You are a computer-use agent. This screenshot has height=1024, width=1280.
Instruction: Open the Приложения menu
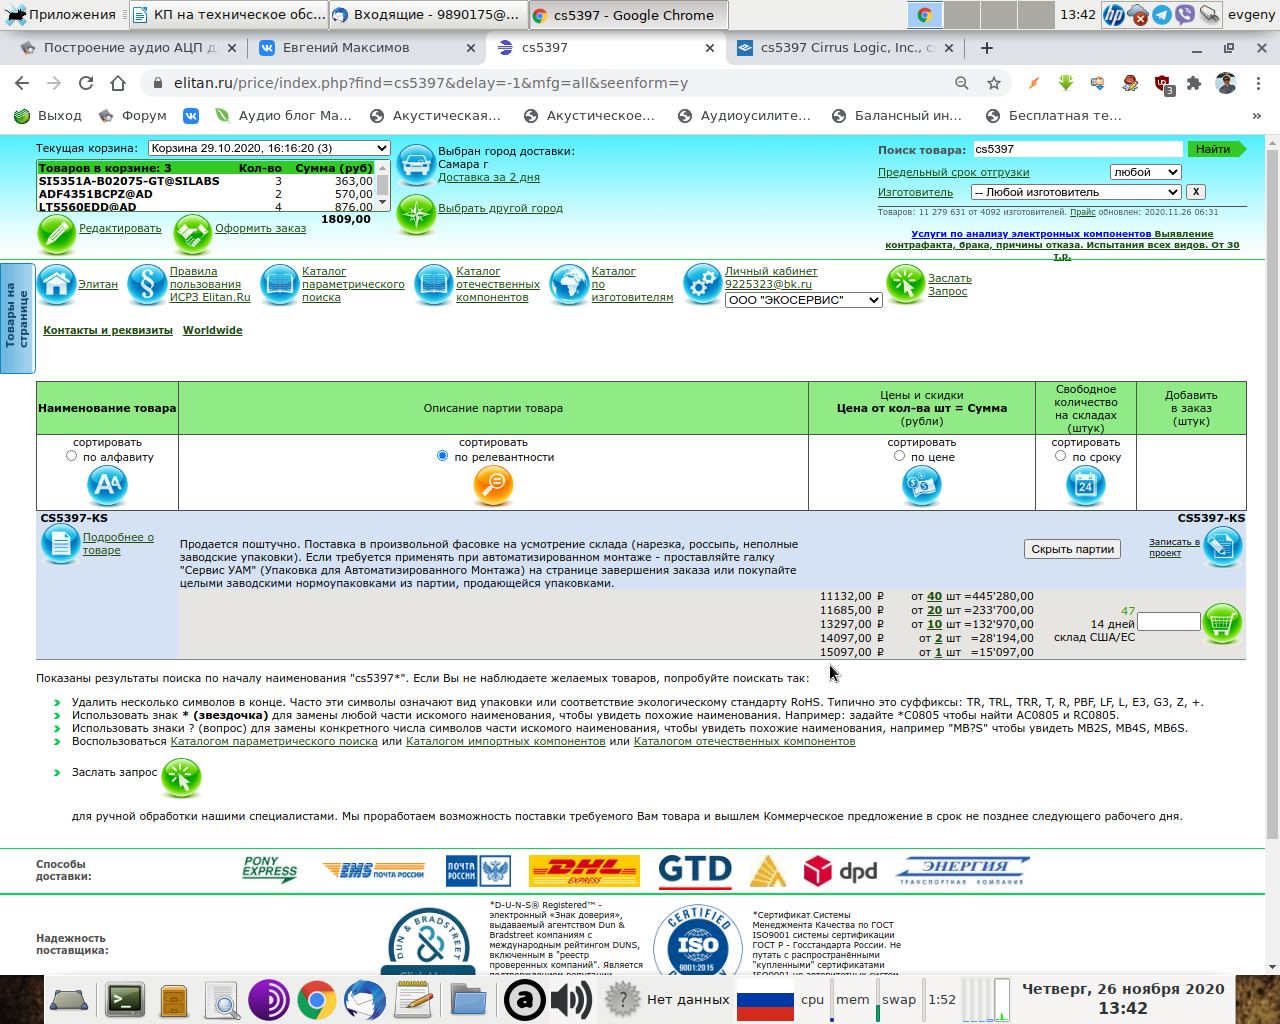(x=60, y=15)
